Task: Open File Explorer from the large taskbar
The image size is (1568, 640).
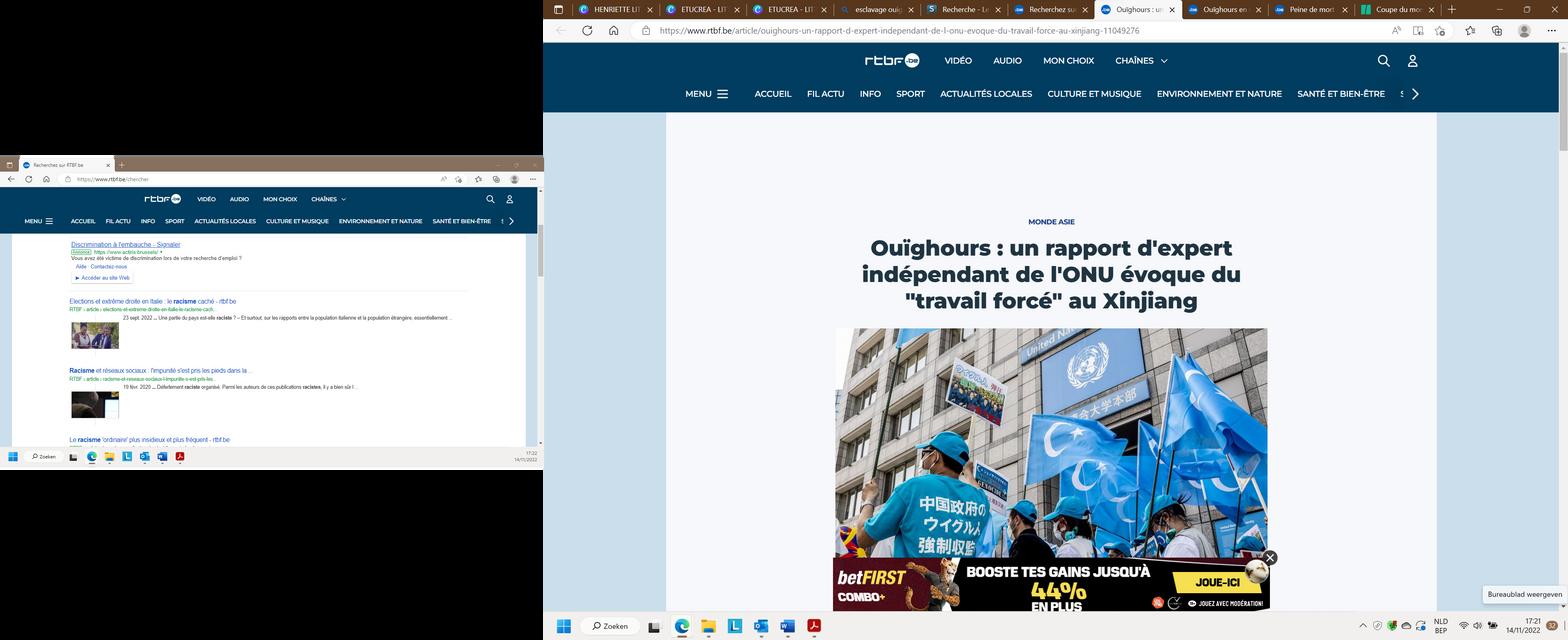Action: pyautogui.click(x=708, y=626)
